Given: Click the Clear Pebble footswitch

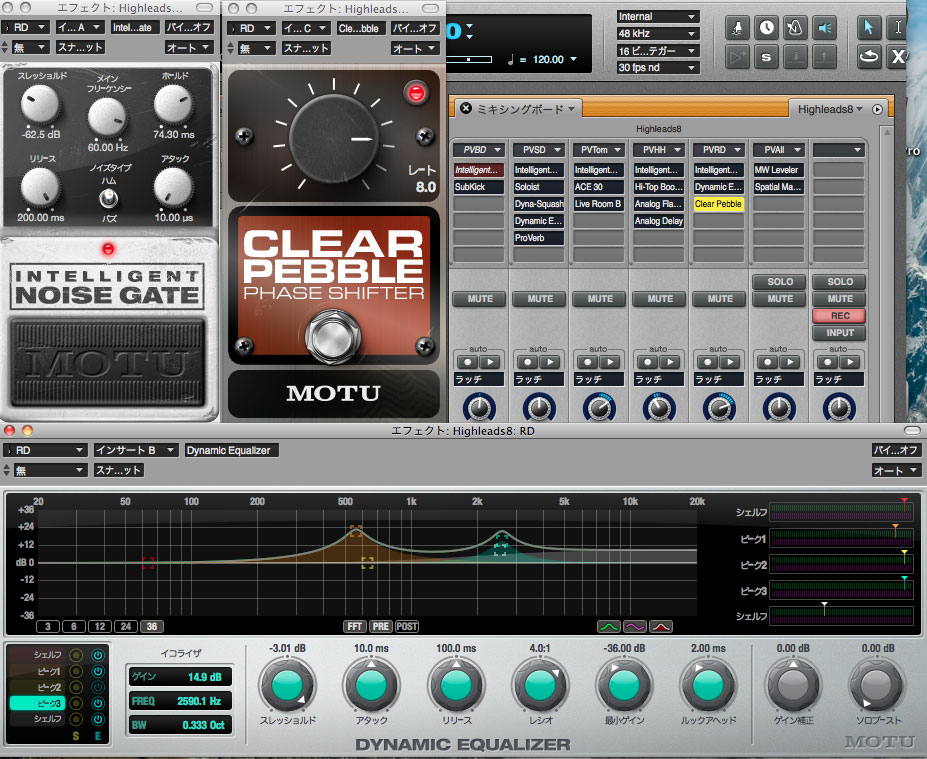Looking at the screenshot, I should 333,335.
